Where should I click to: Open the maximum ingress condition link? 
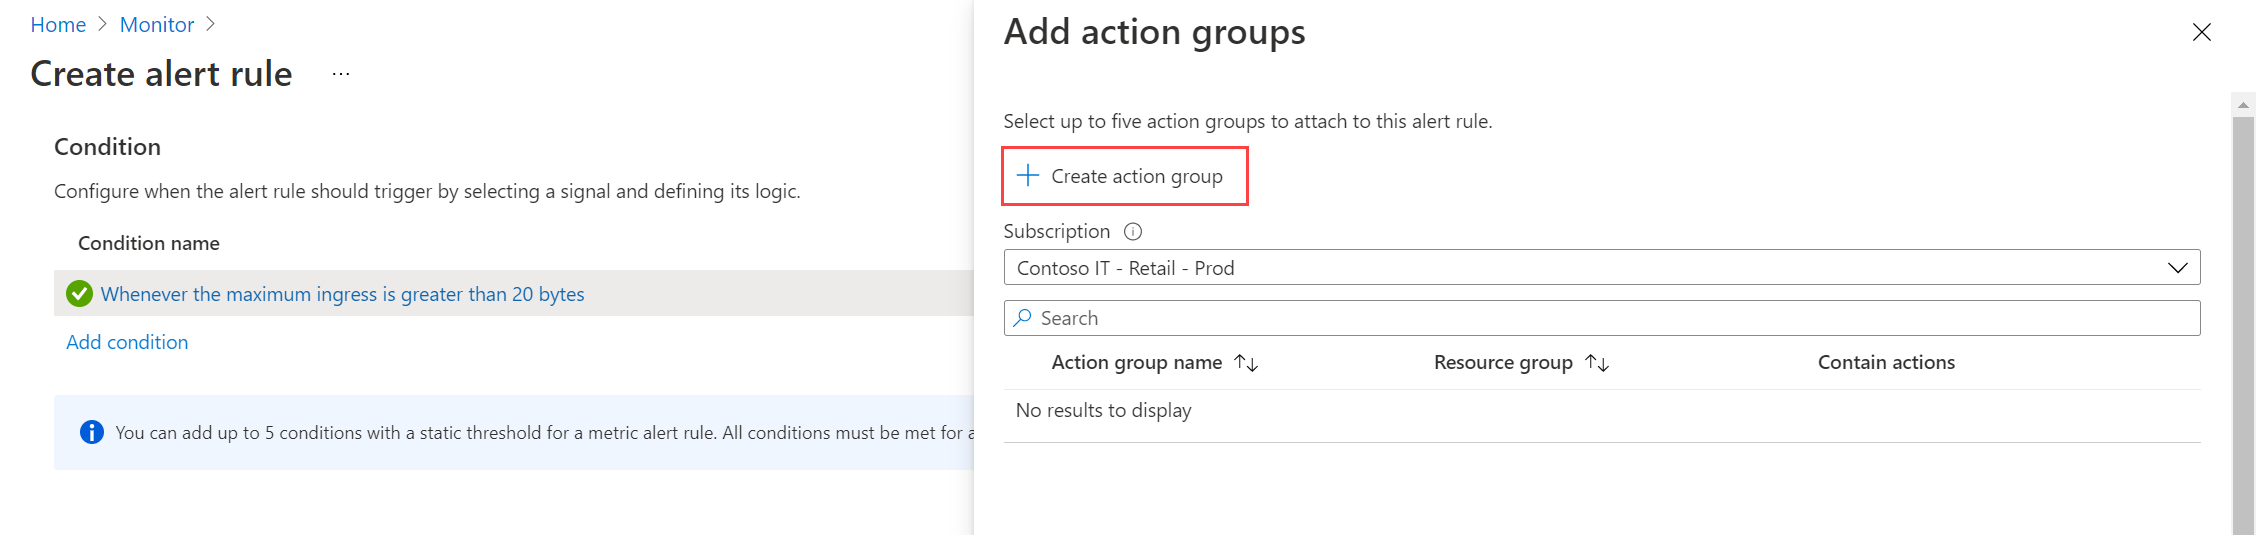click(342, 294)
